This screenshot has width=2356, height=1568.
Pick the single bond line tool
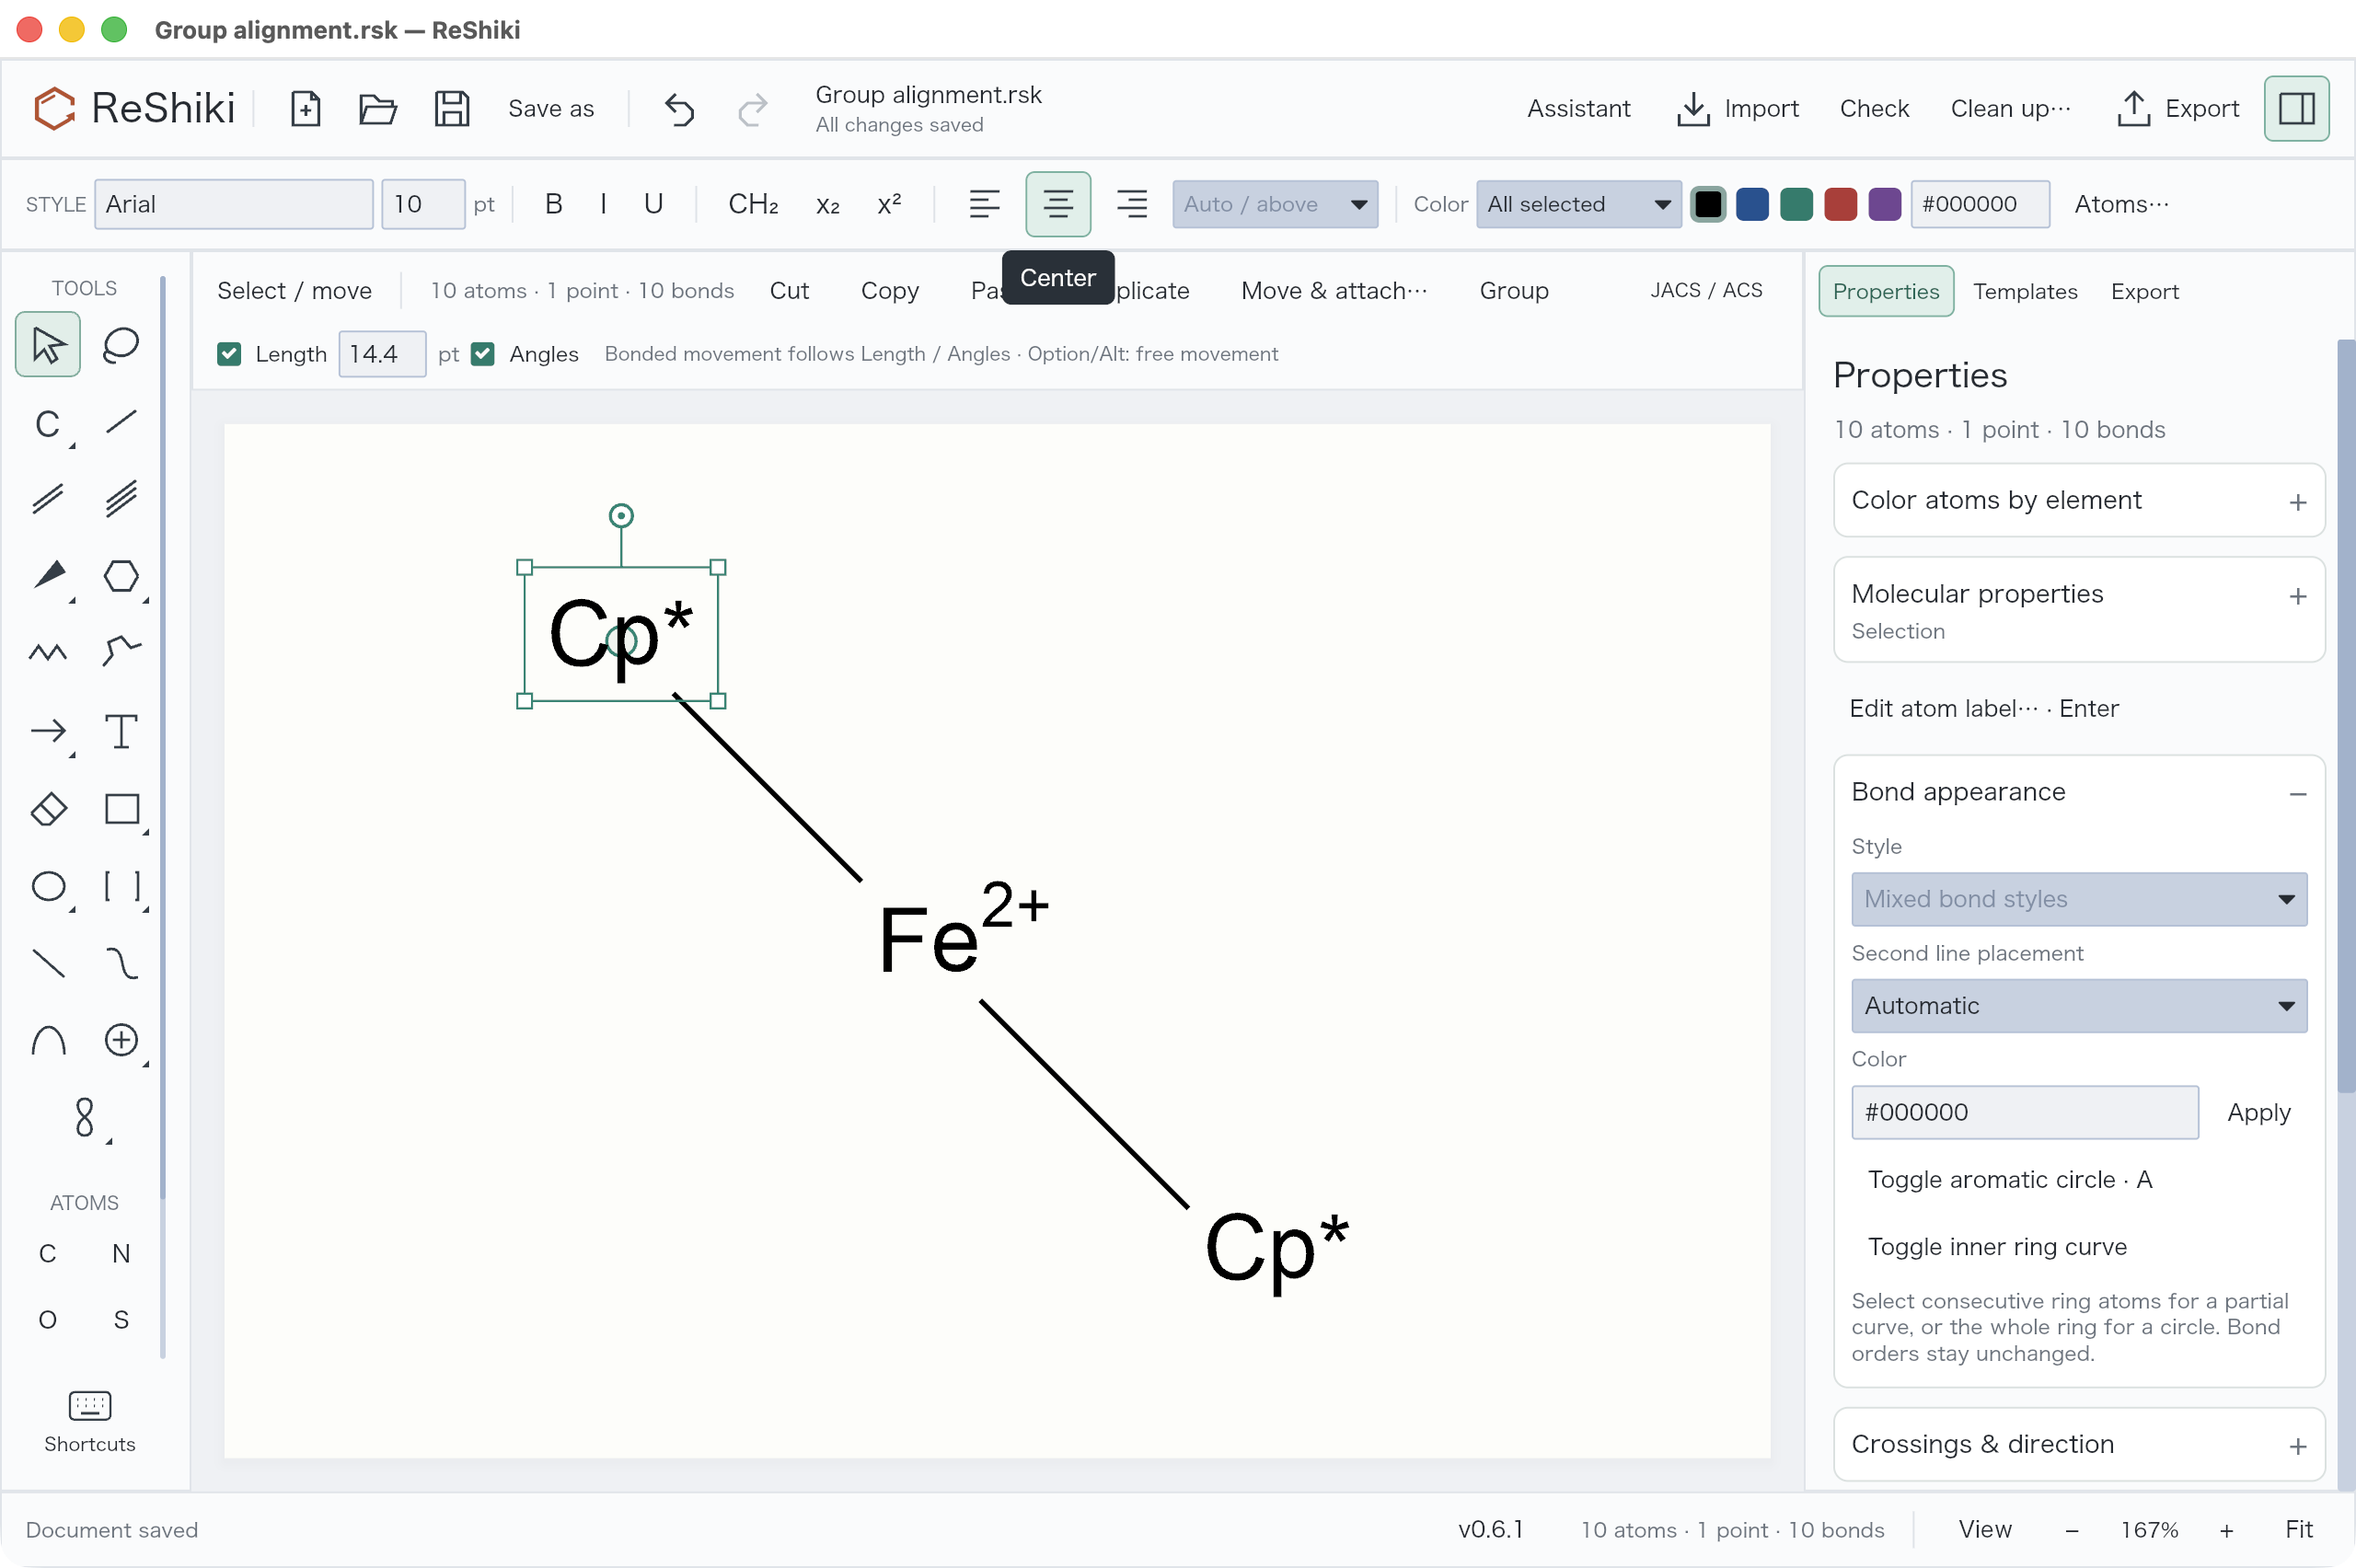pos(121,422)
